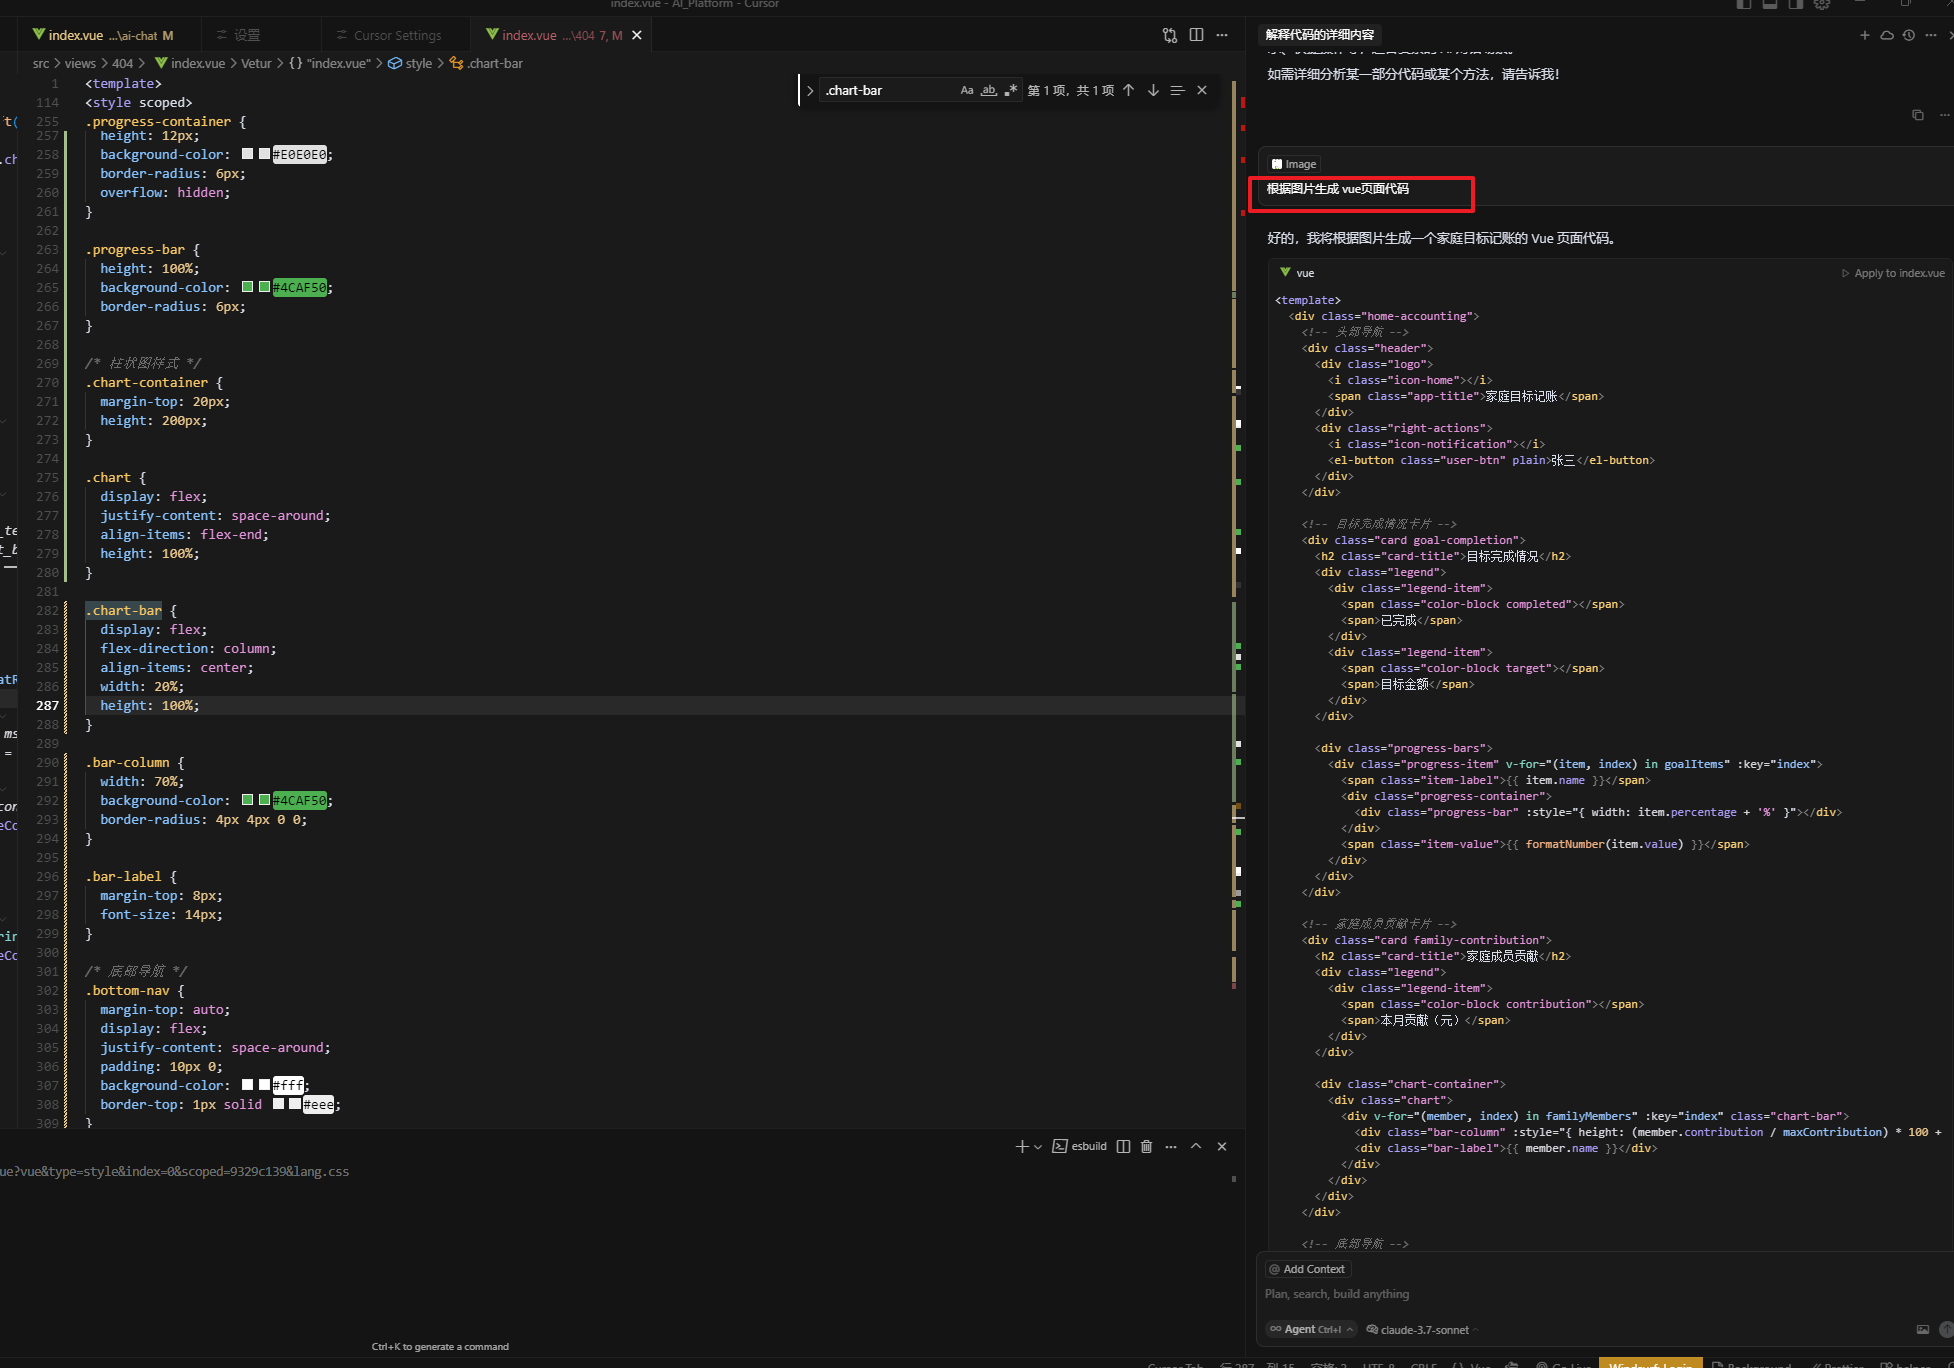The height and width of the screenshot is (1368, 1954).
Task: Open new terminal profile dropdown arrow
Action: coord(1038,1147)
